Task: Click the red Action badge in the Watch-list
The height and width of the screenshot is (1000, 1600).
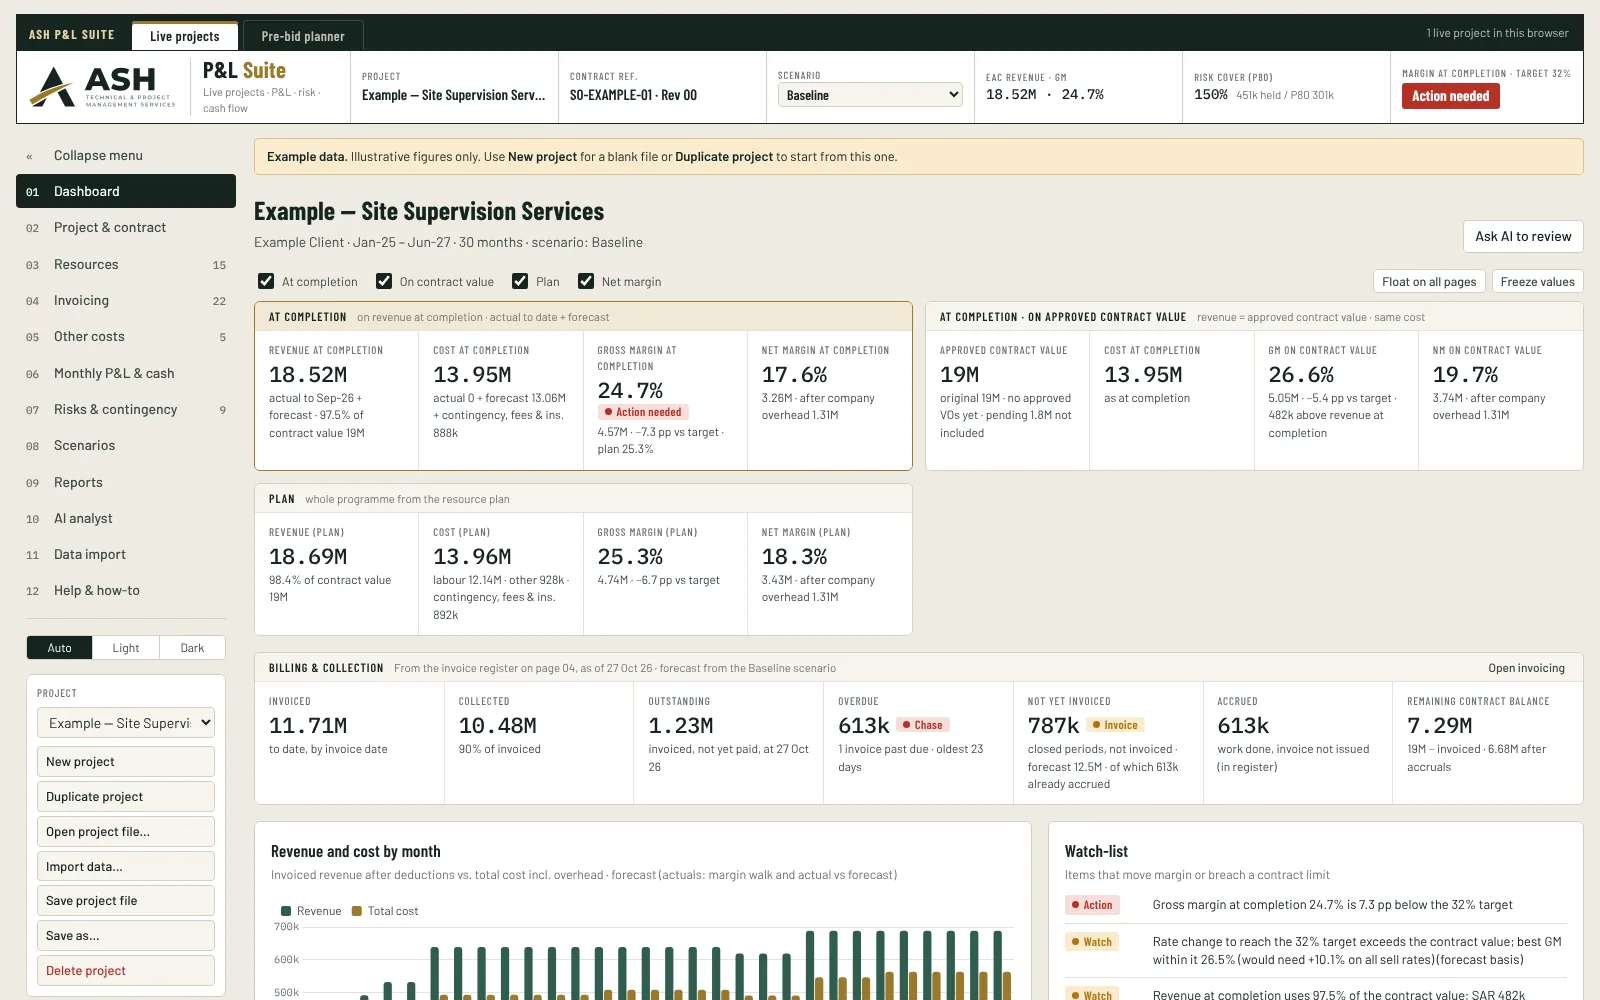Action: (x=1092, y=905)
